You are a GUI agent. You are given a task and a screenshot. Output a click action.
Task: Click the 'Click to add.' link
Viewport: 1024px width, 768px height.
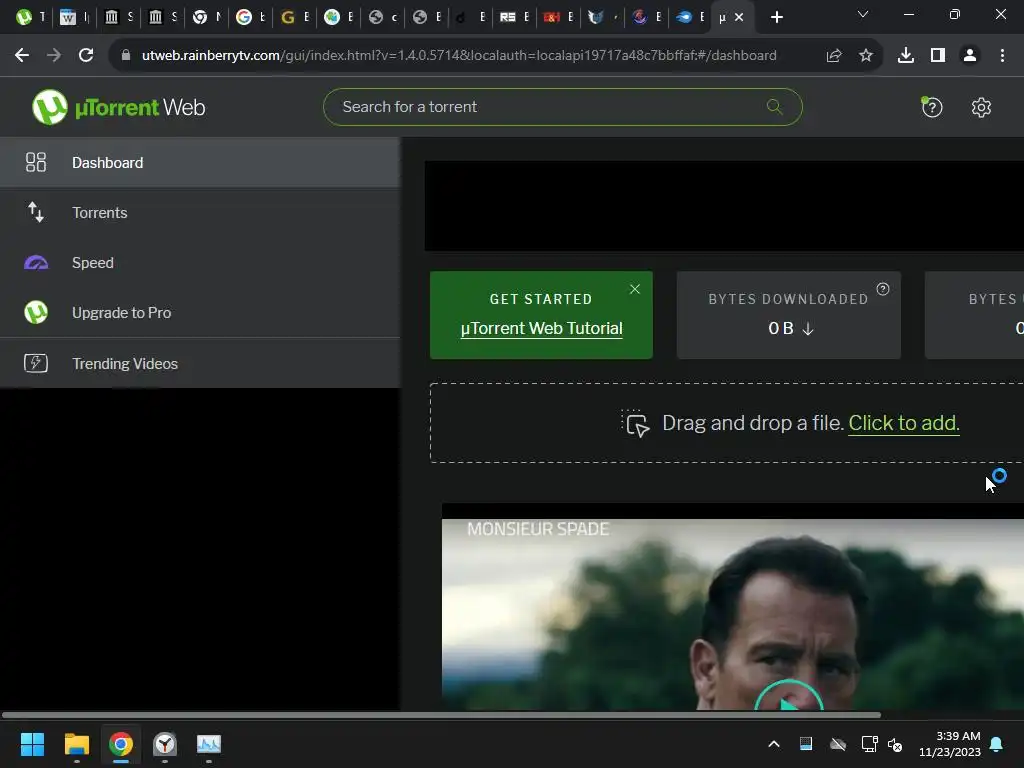904,423
